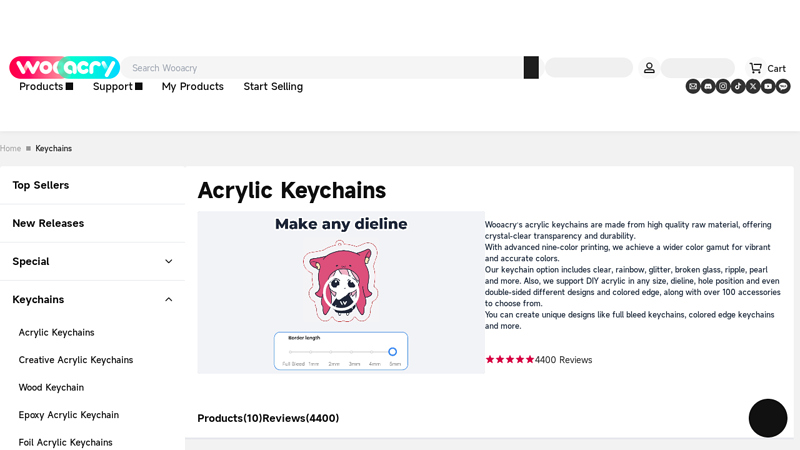The width and height of the screenshot is (800, 450).
Task: Open the Support dropdown menu
Action: (x=117, y=86)
